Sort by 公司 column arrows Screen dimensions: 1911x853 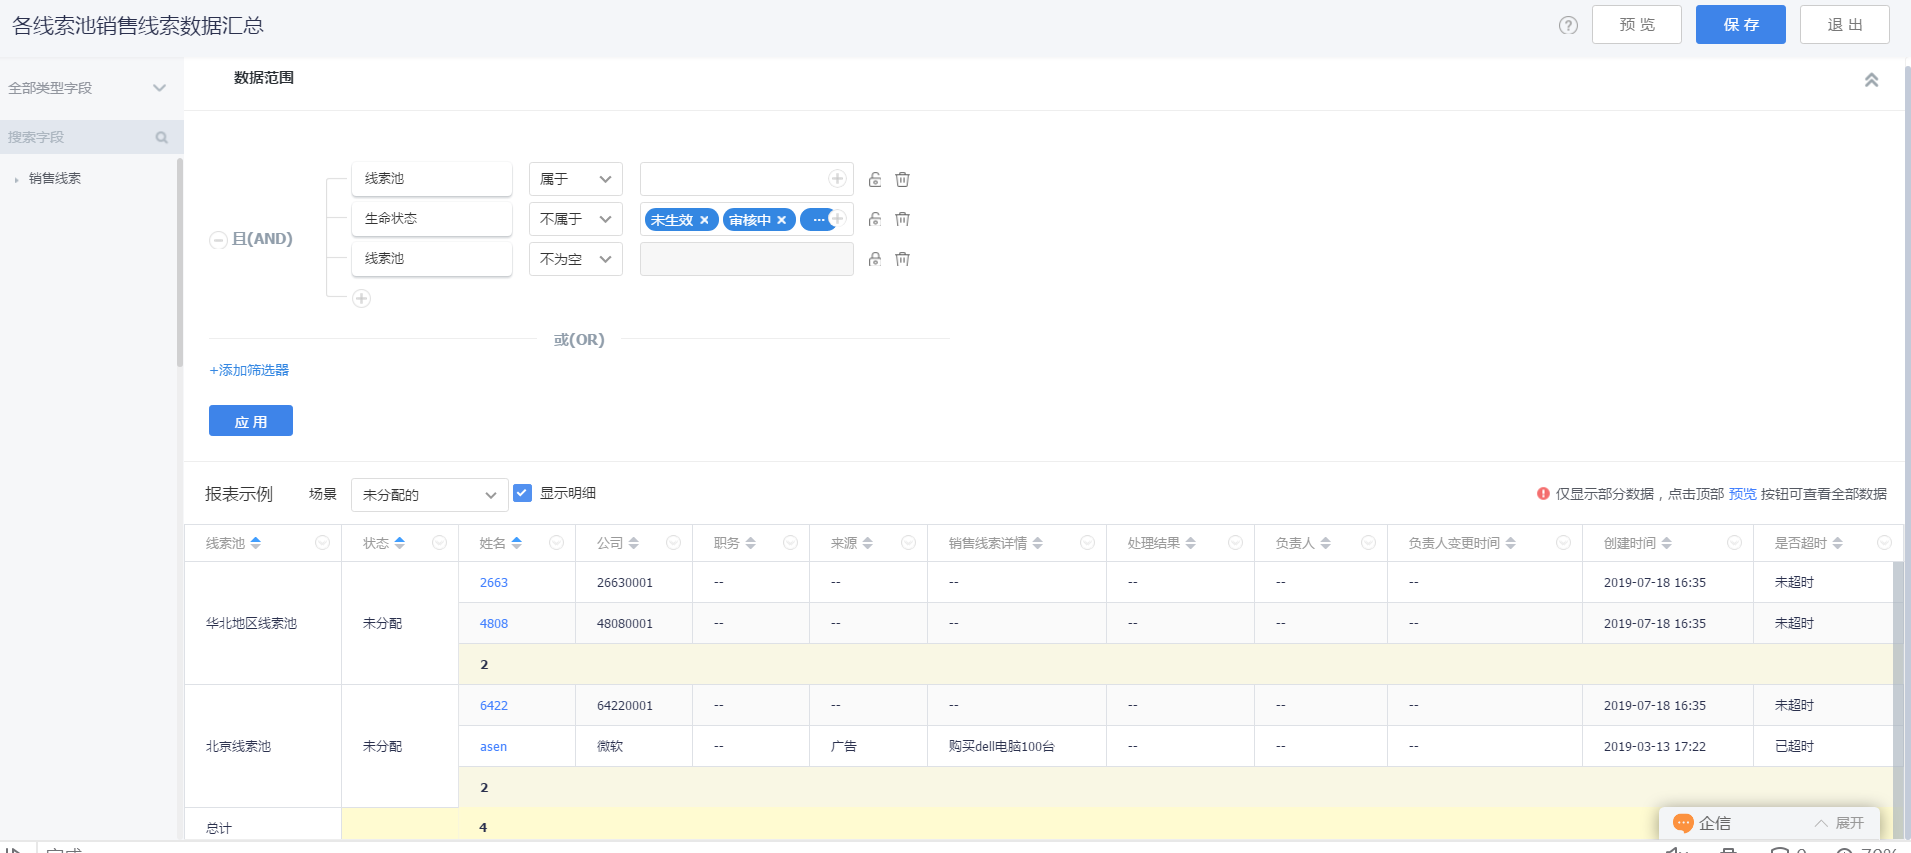point(634,543)
